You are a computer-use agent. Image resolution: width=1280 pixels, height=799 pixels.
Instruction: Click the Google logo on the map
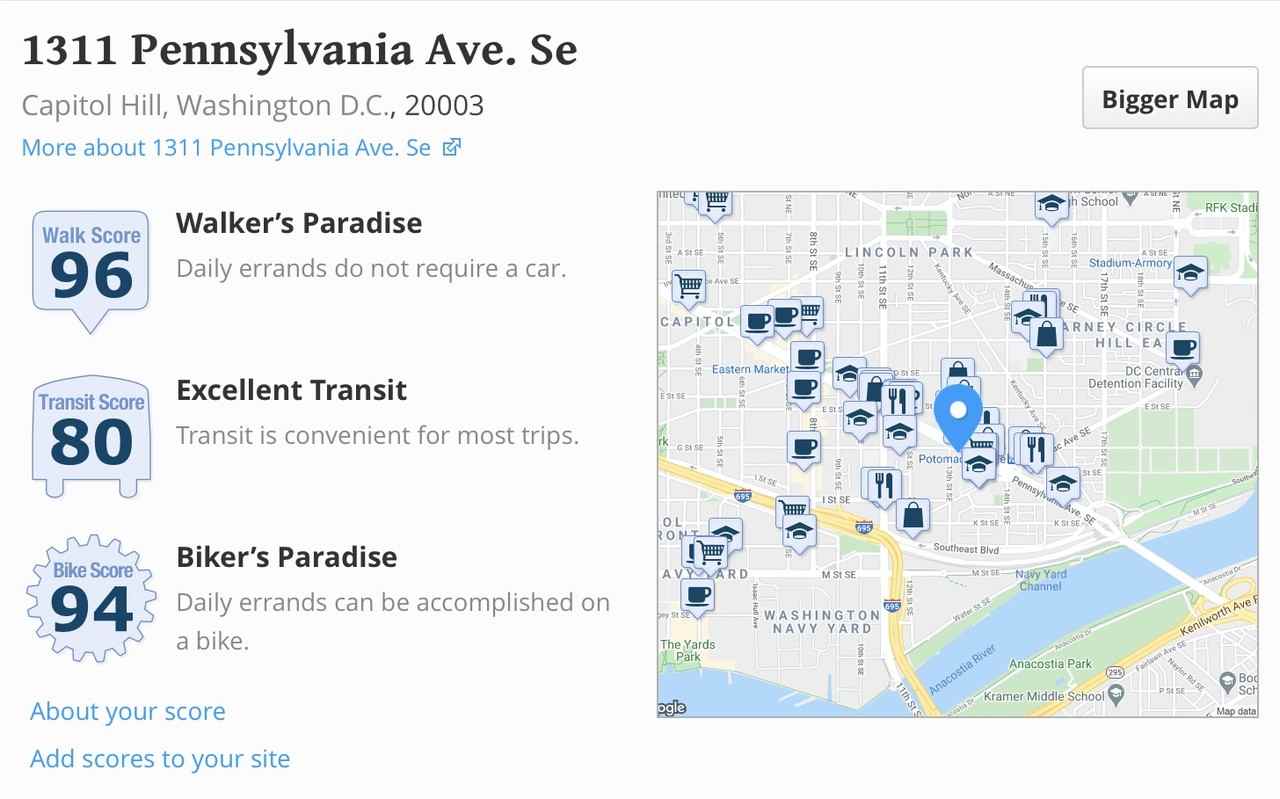pos(671,708)
